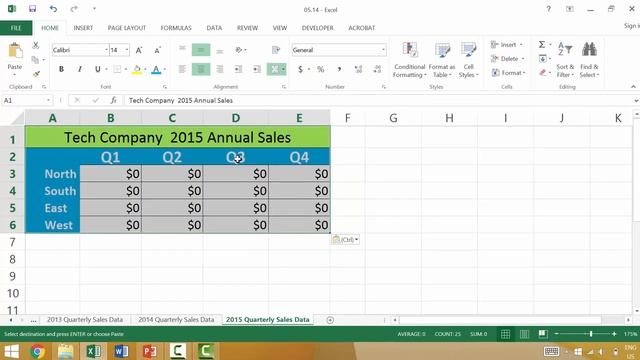Switch to the FORMULAS tab
The height and width of the screenshot is (360, 640).
(x=176, y=28)
